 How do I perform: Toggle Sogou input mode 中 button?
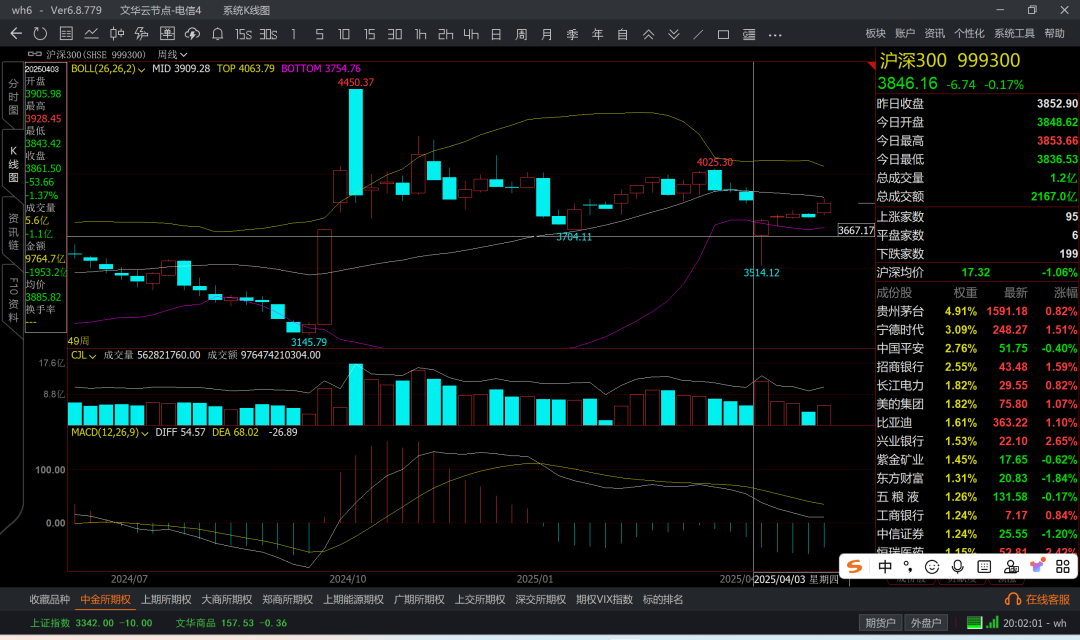(x=885, y=567)
